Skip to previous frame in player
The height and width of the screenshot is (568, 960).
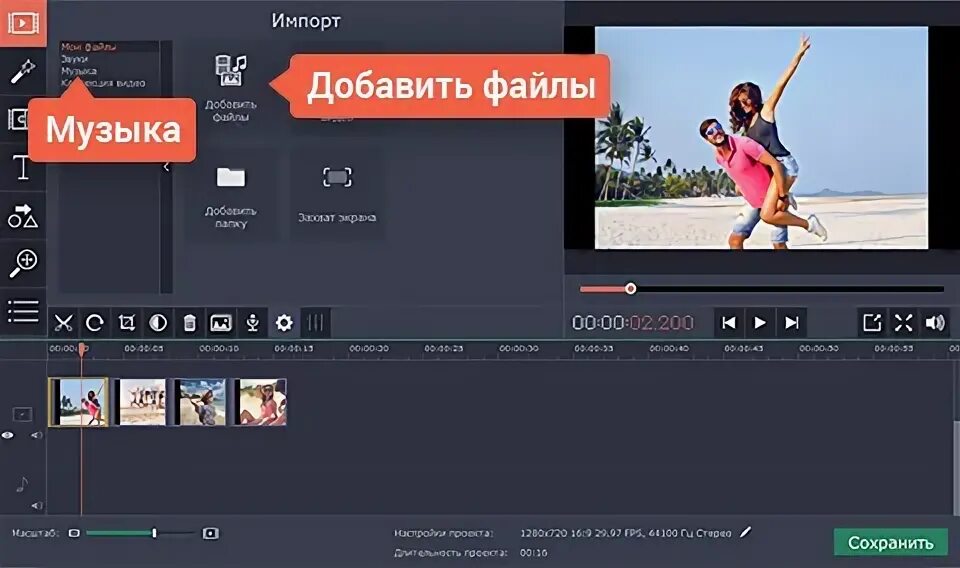(x=729, y=323)
